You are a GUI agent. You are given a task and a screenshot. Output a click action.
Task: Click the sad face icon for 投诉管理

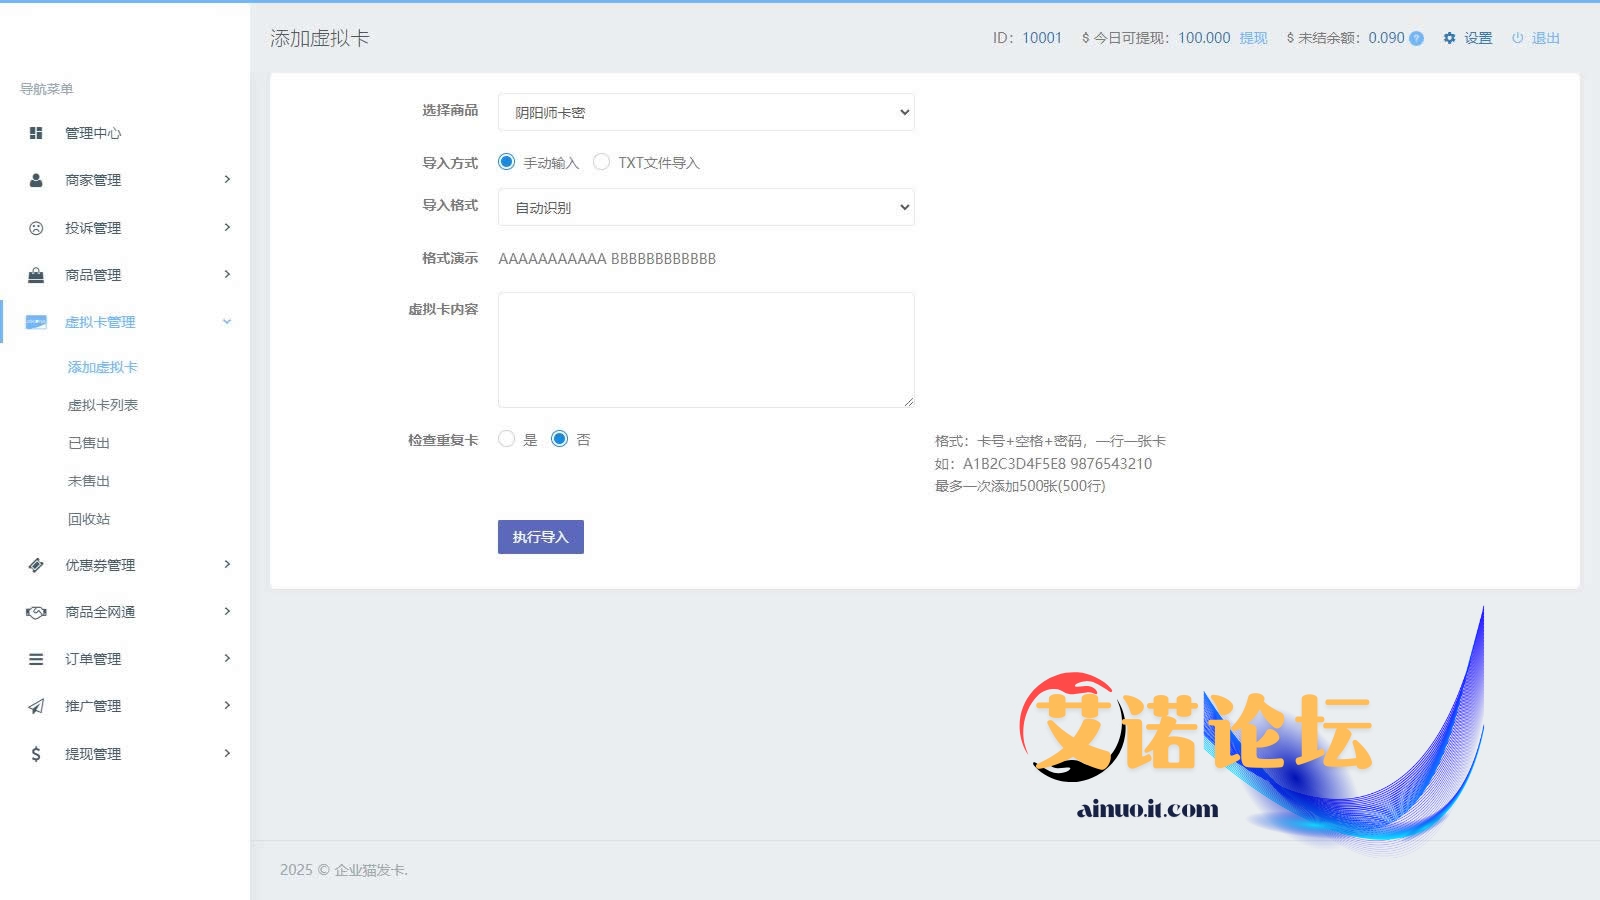pos(36,228)
